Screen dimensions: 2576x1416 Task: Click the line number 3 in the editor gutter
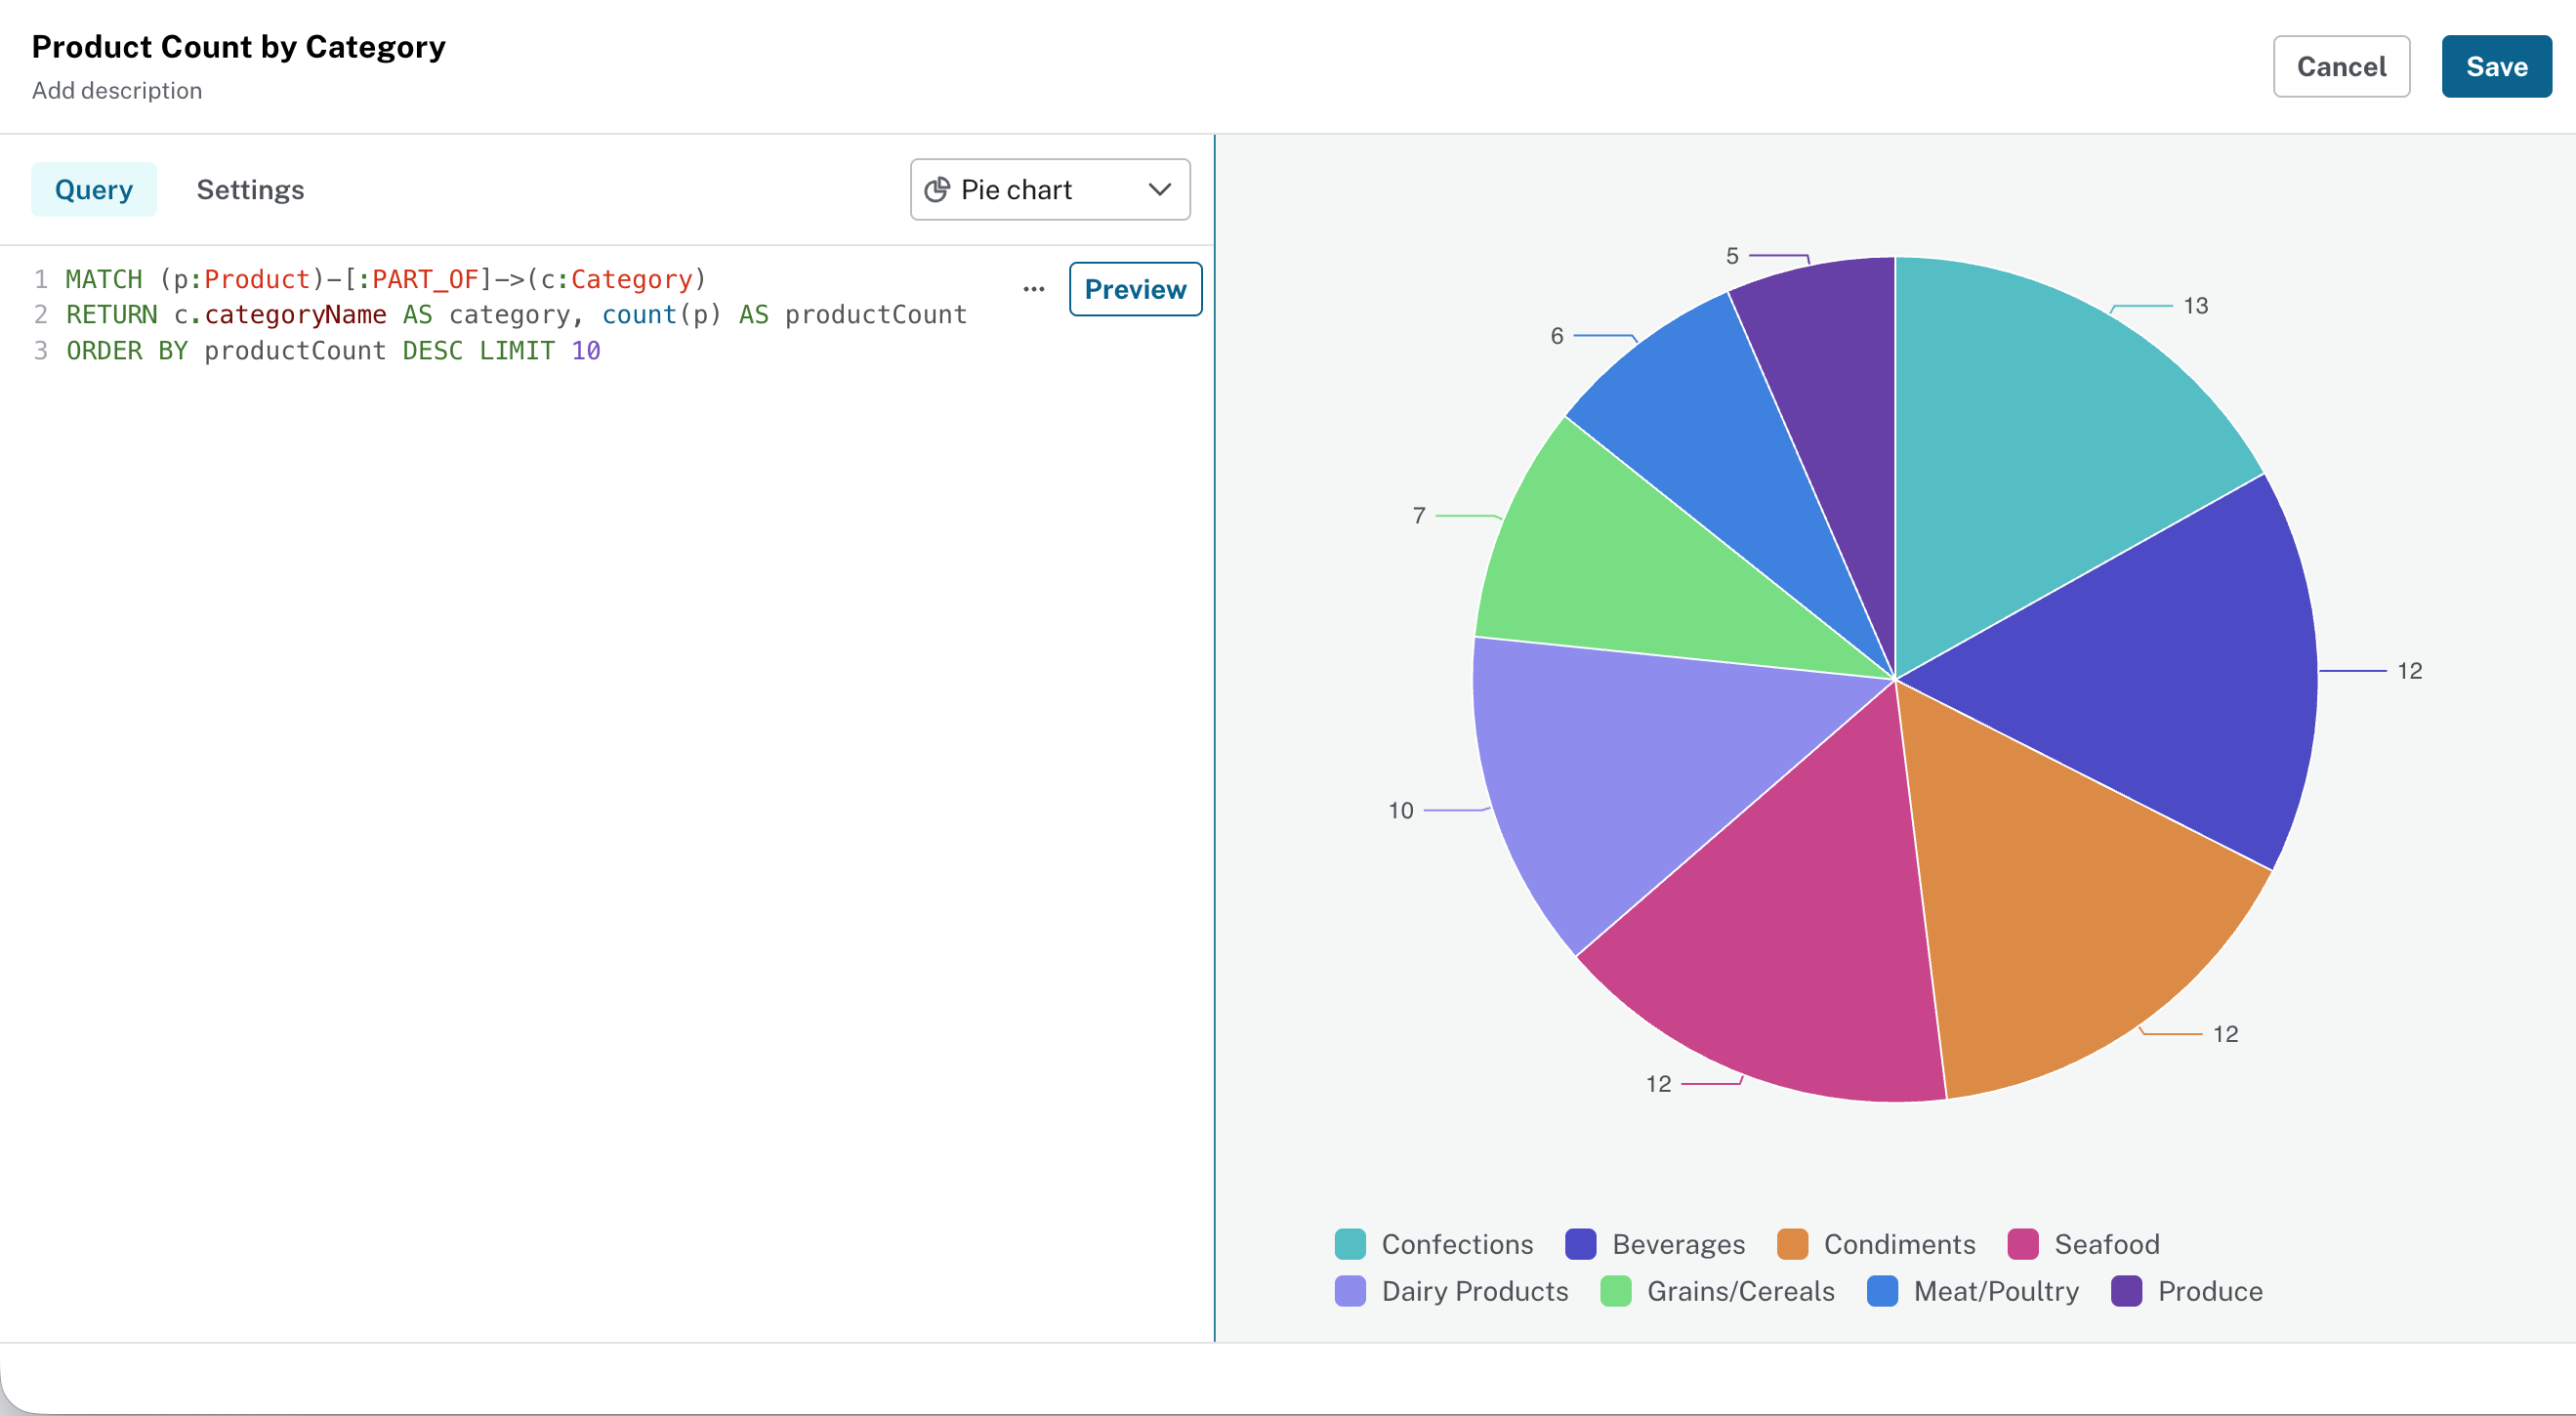pos(41,351)
